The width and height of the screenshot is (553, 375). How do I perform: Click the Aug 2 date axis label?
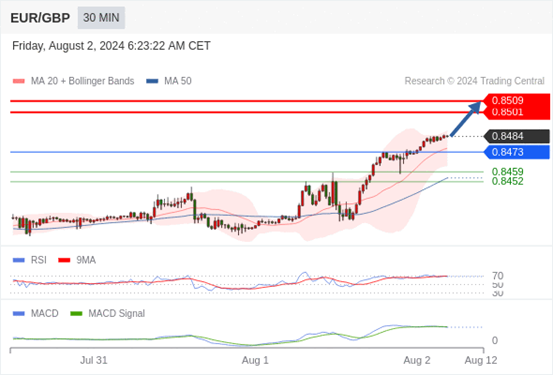[417, 360]
